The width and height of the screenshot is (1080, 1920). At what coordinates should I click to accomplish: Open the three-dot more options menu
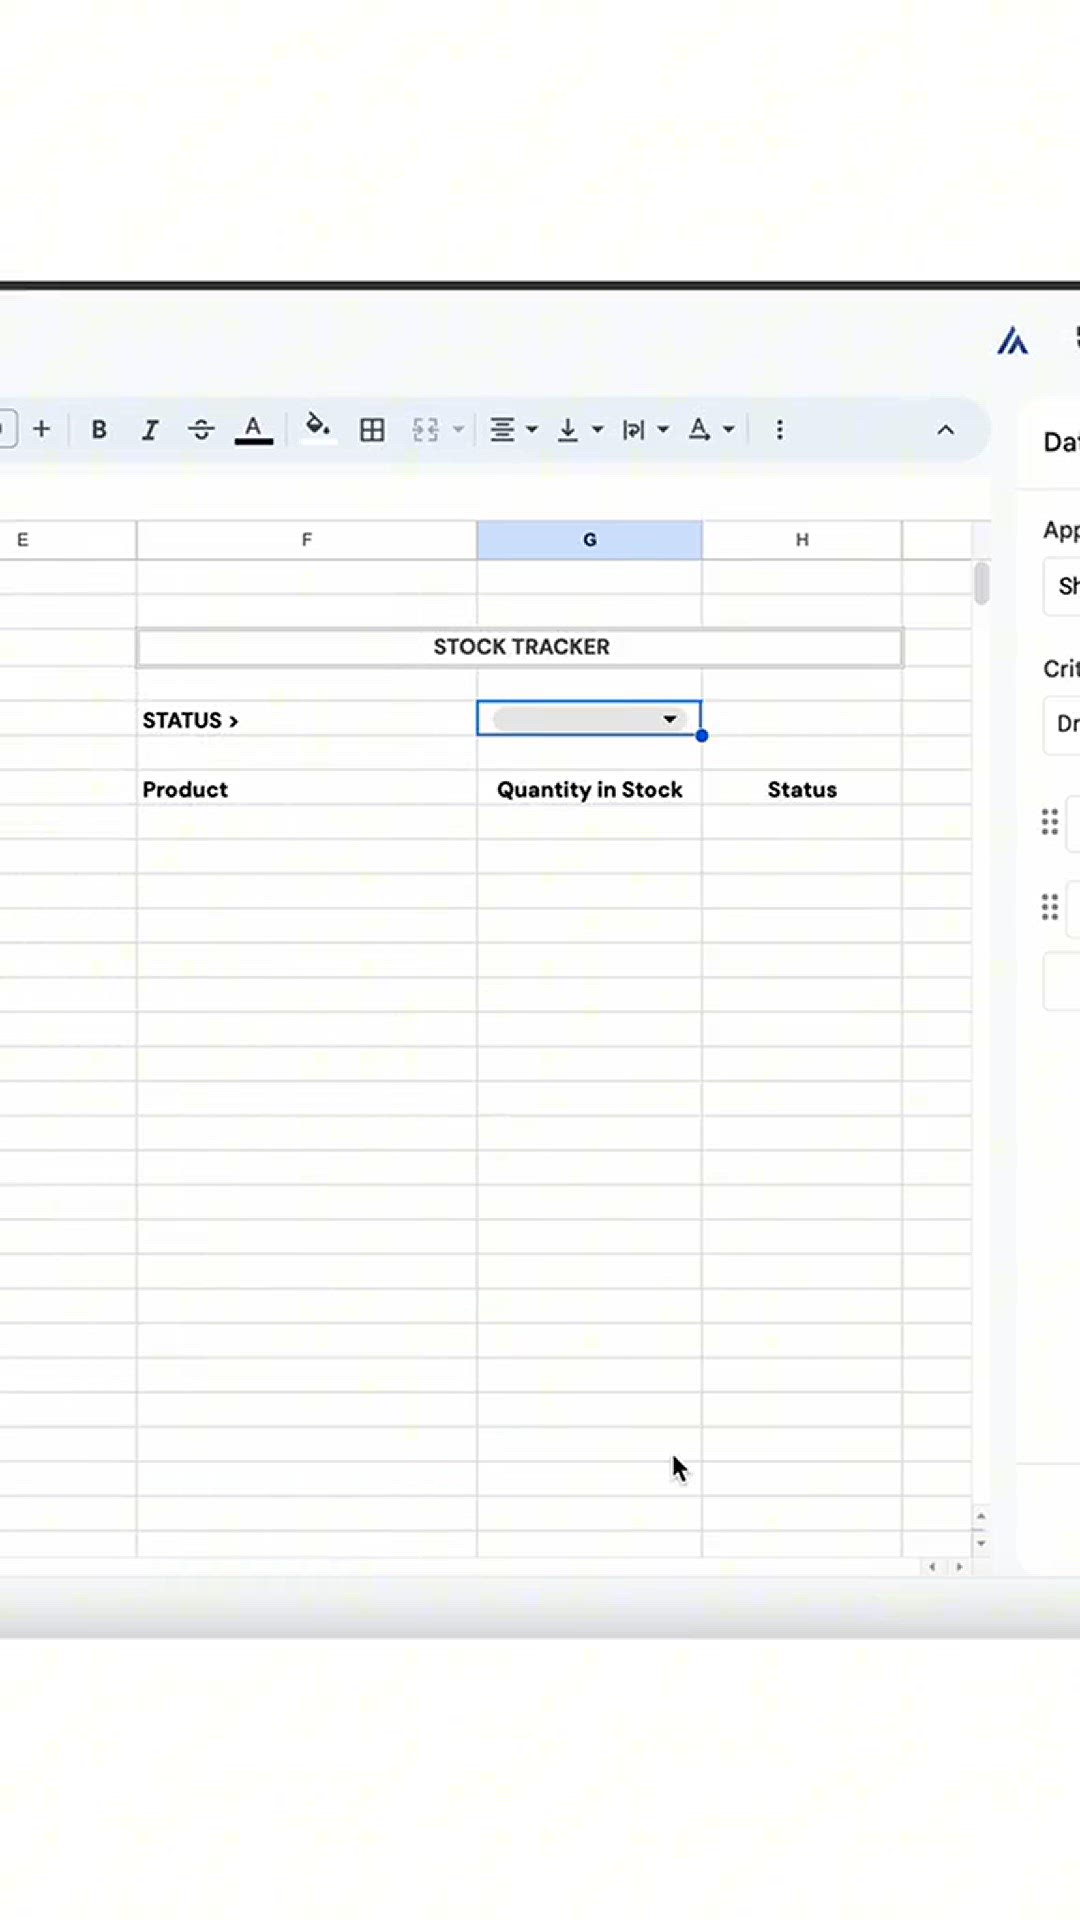tap(779, 430)
